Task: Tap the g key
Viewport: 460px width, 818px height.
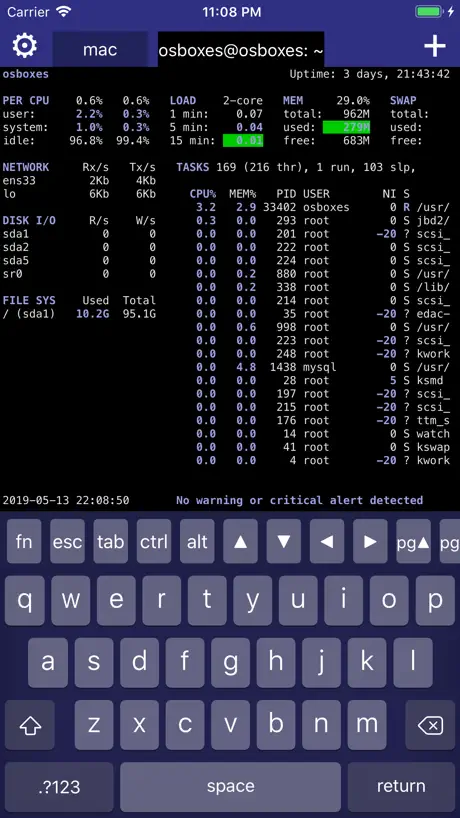Action: [230, 663]
